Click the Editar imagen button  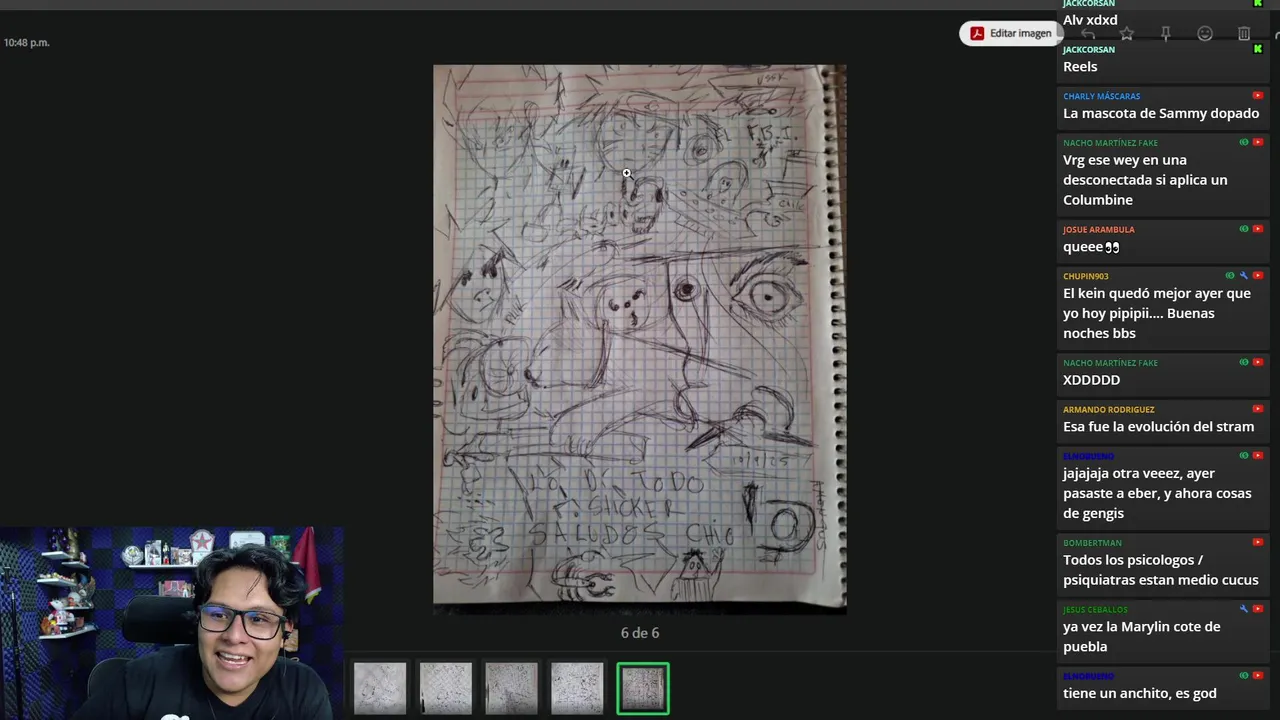click(x=1010, y=33)
